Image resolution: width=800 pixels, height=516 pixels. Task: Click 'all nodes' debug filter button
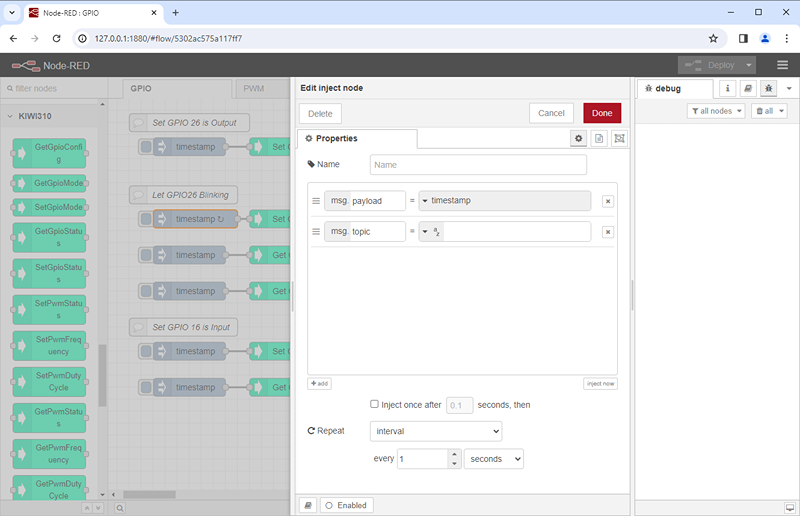716,111
